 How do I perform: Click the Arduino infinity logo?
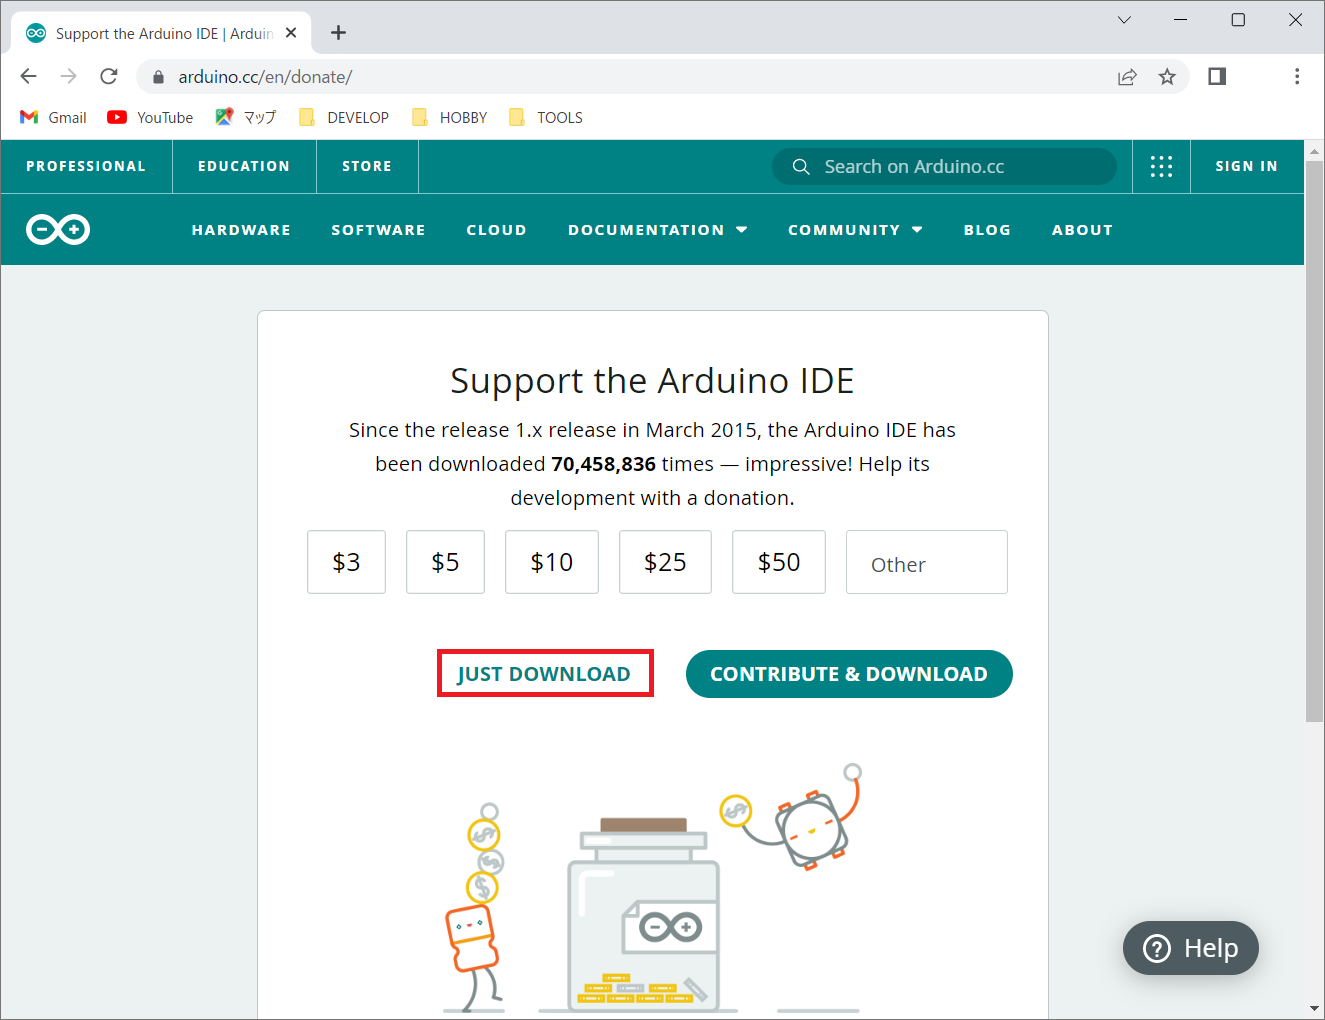click(x=57, y=229)
